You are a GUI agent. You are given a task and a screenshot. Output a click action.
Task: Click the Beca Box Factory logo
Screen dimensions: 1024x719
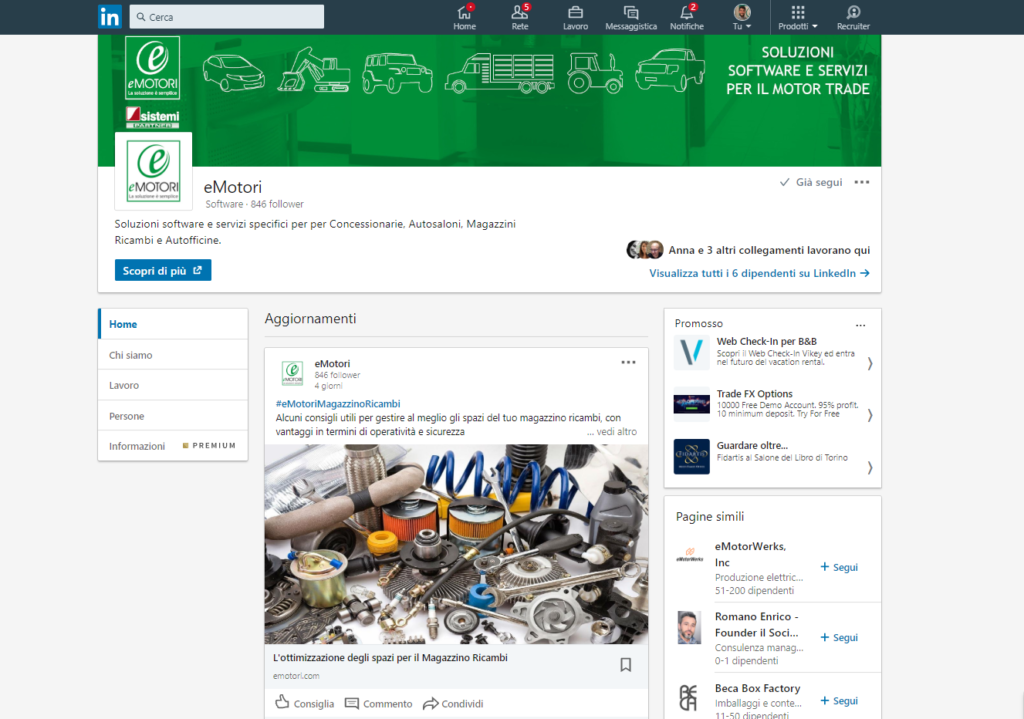point(689,698)
